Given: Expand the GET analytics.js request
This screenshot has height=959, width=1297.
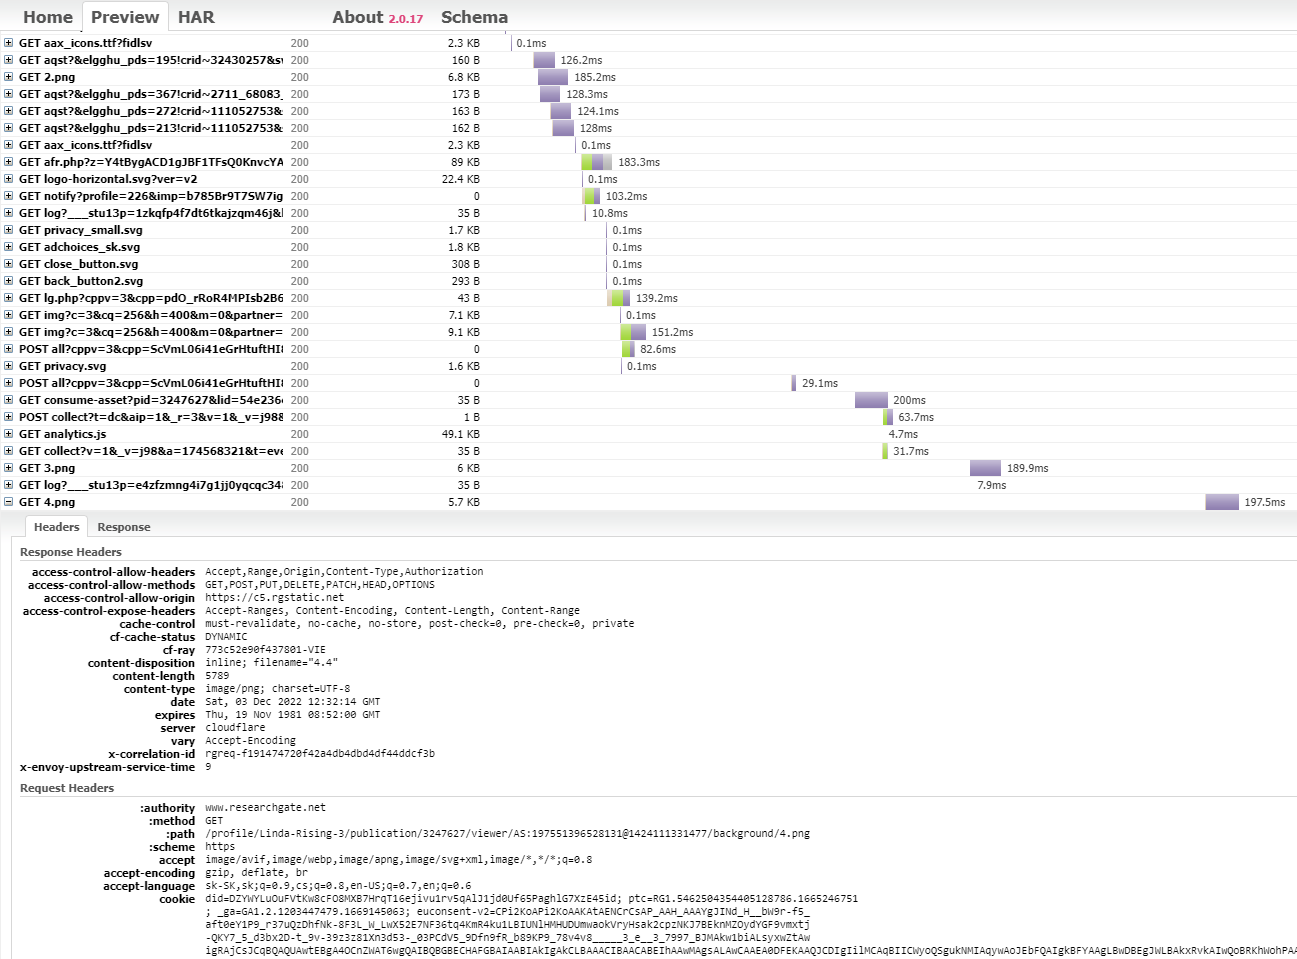Looking at the screenshot, I should (x=9, y=434).
